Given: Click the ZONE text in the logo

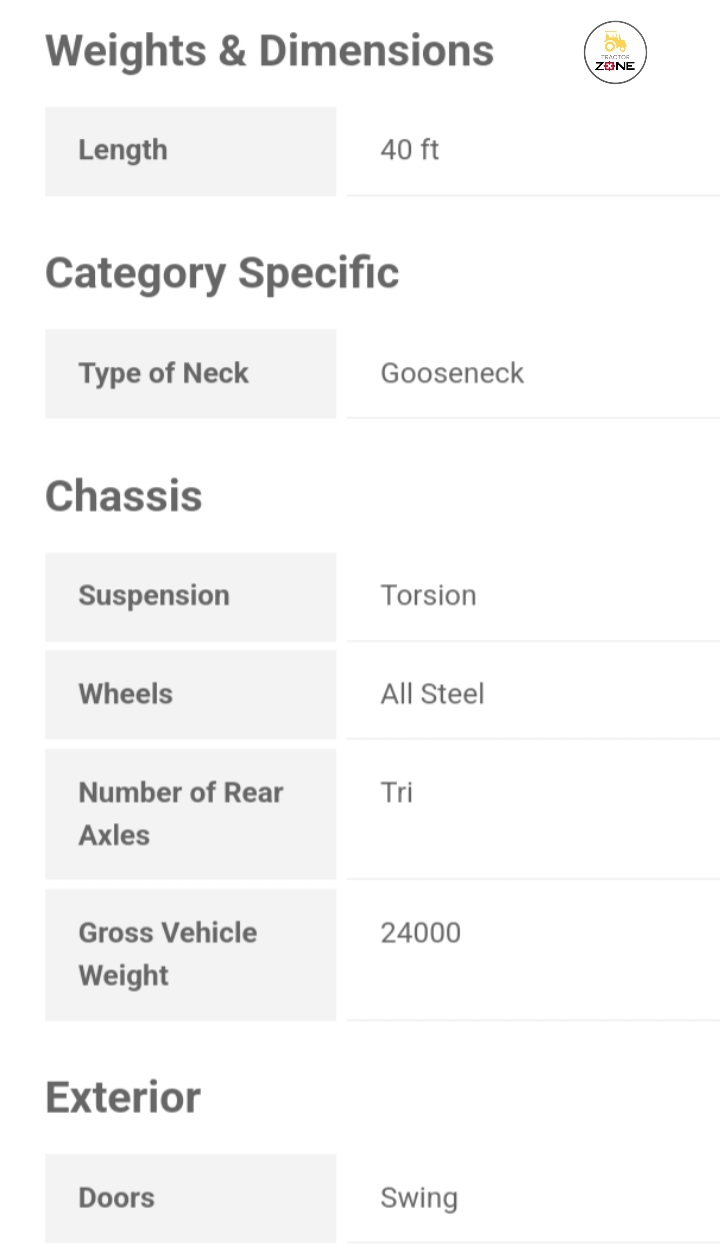Looking at the screenshot, I should click(615, 66).
